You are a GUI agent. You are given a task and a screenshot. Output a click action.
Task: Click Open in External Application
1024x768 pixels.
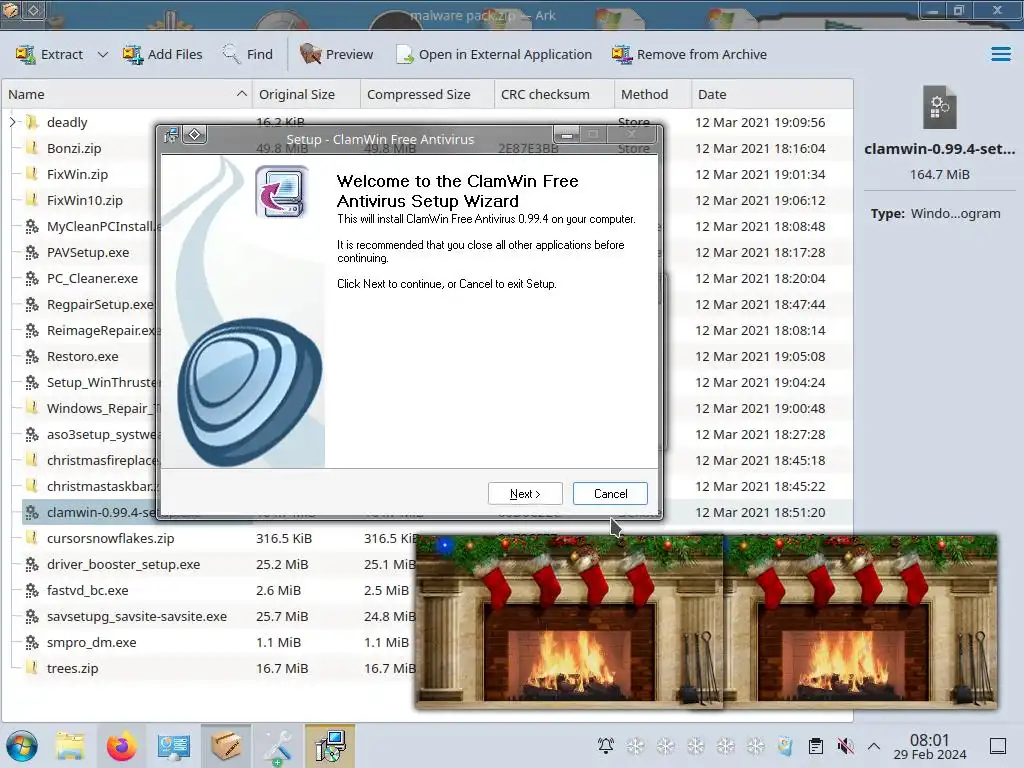[x=494, y=54]
